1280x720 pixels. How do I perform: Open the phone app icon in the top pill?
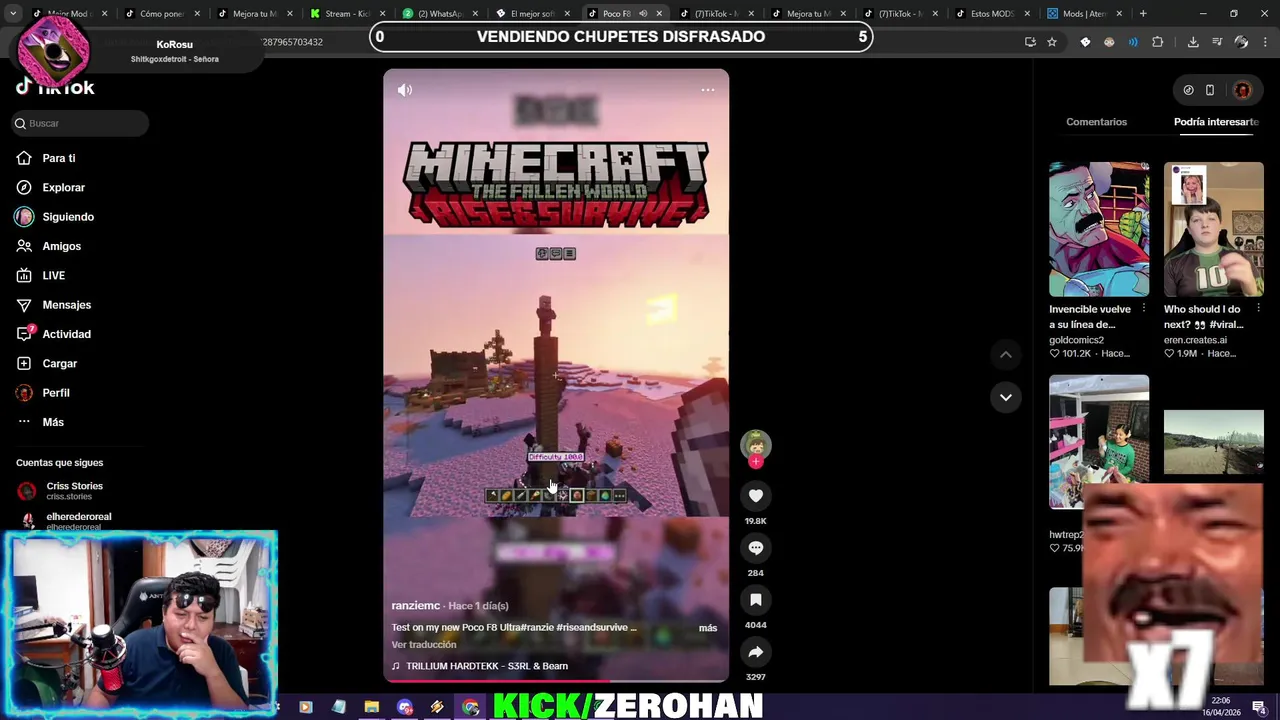(x=1210, y=90)
